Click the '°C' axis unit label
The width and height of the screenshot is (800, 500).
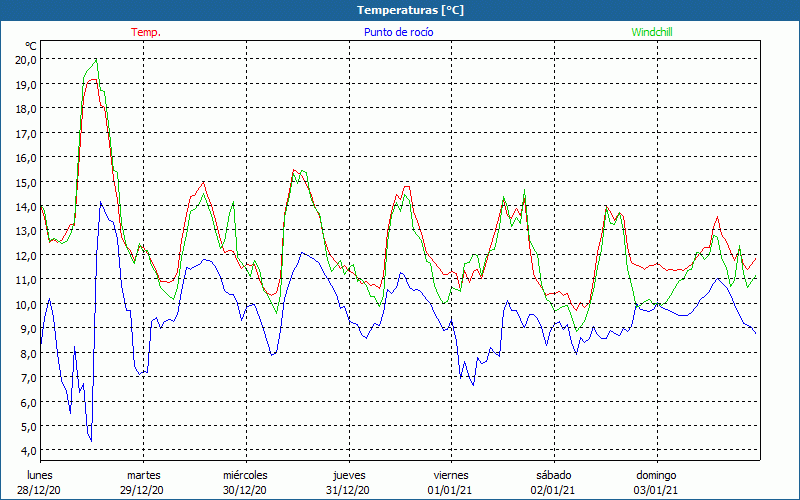point(31,46)
